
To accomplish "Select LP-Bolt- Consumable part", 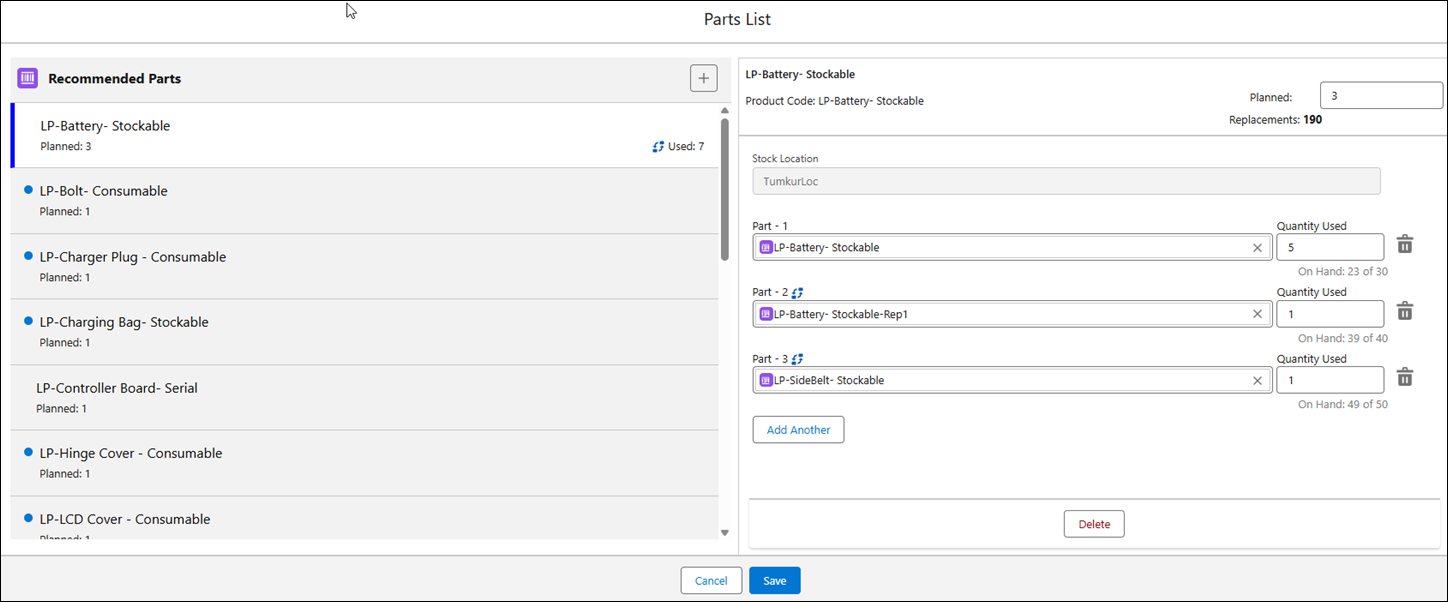I will pos(364,201).
